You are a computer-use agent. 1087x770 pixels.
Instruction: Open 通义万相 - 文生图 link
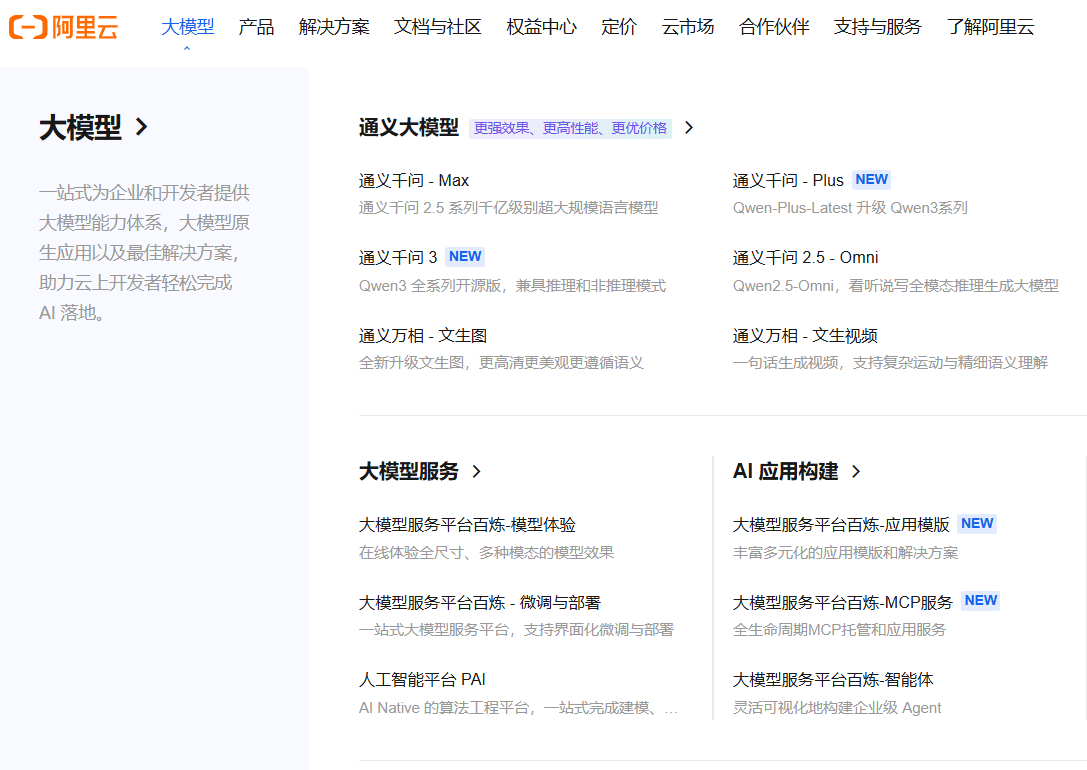tap(423, 336)
